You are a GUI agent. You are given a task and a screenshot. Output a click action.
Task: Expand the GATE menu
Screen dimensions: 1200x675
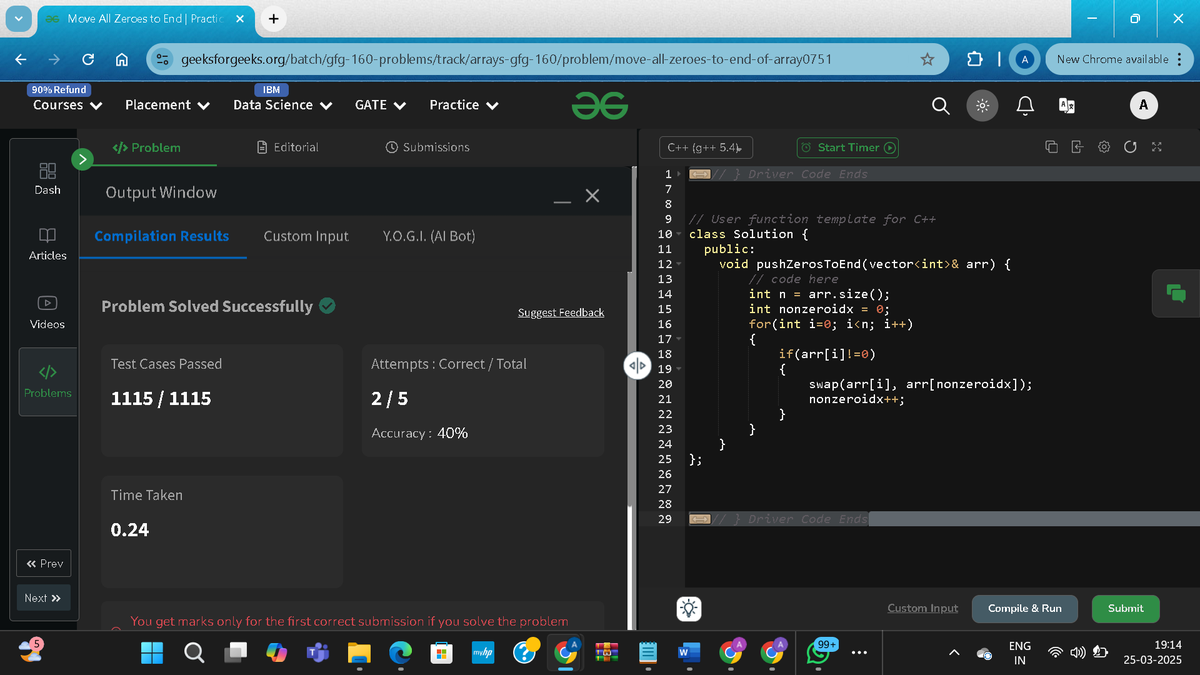click(x=380, y=105)
